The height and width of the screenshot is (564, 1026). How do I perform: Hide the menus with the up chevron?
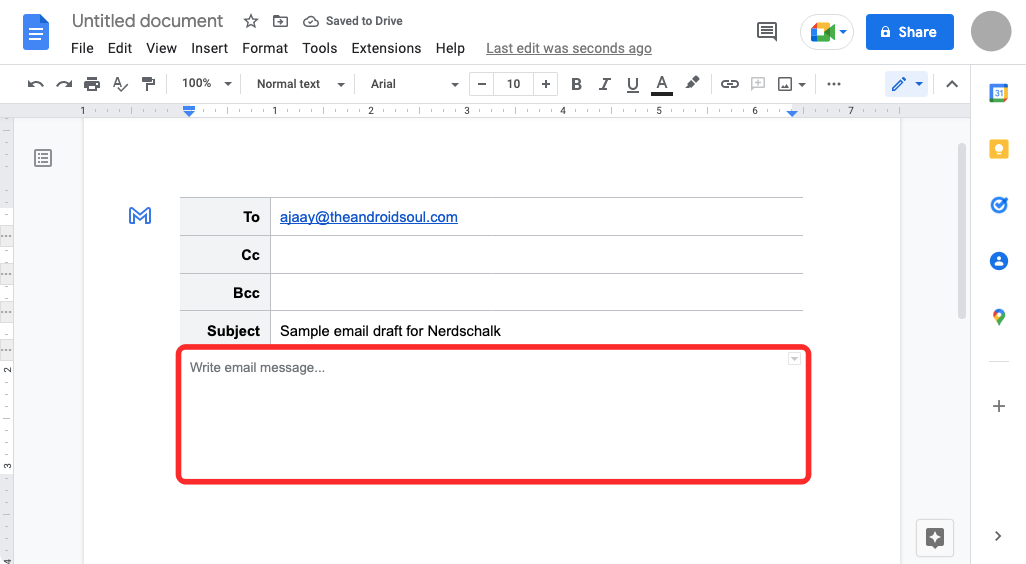[952, 84]
